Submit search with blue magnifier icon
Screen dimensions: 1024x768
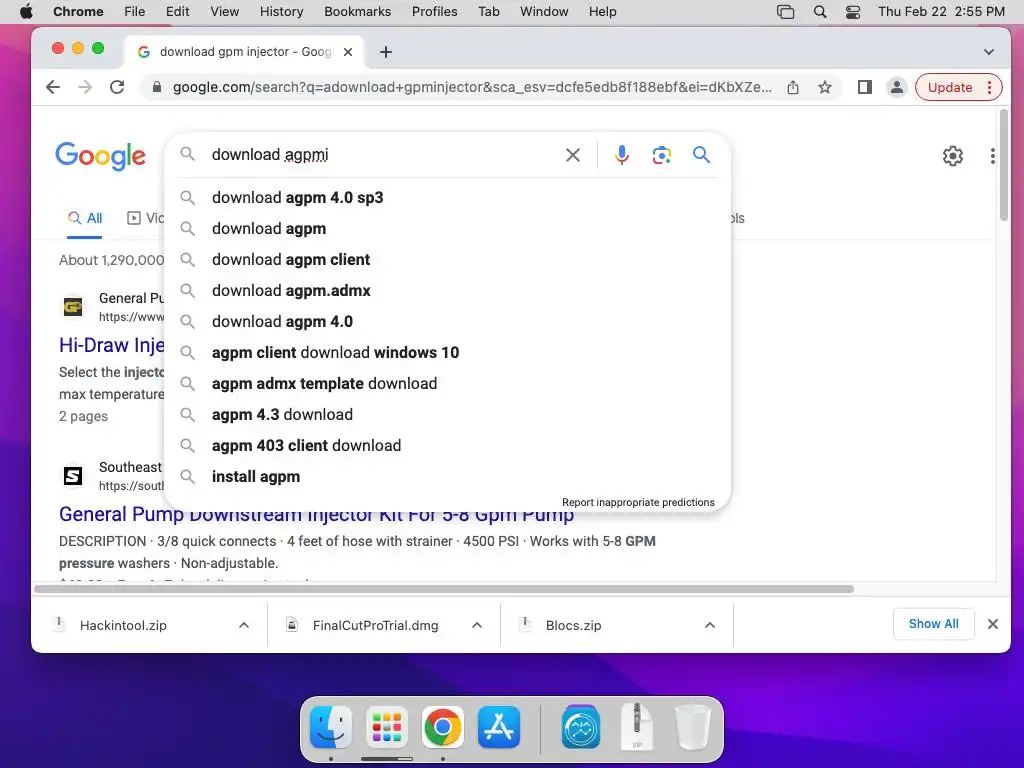tap(701, 155)
